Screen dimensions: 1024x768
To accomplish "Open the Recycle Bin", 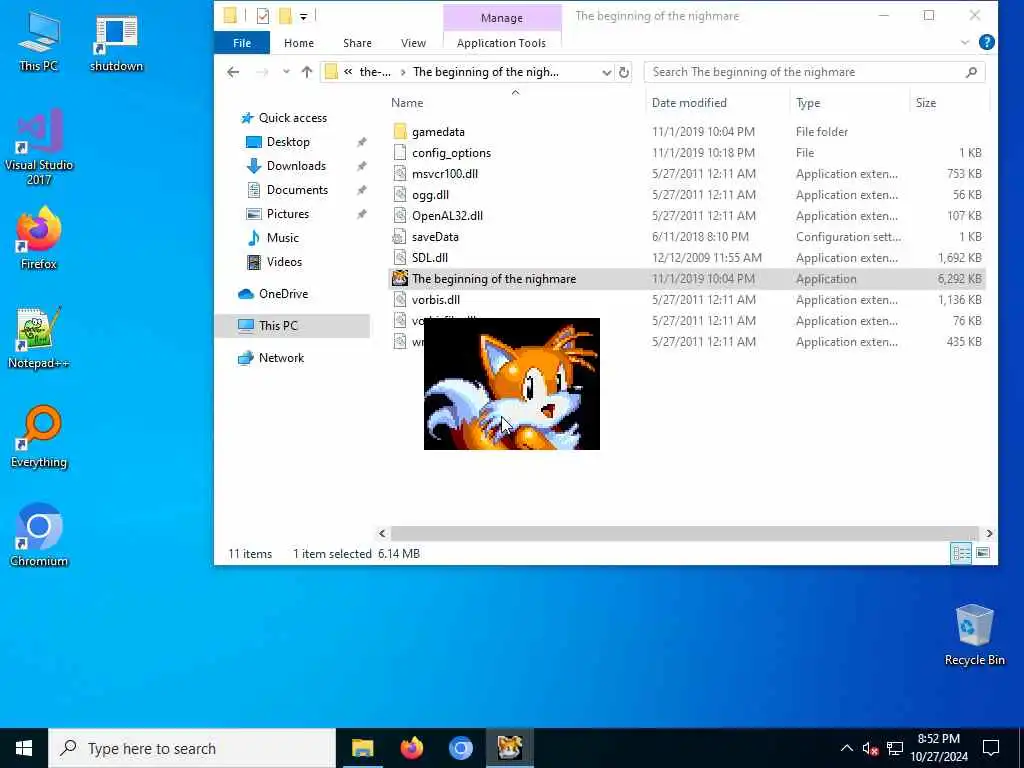I will click(974, 635).
